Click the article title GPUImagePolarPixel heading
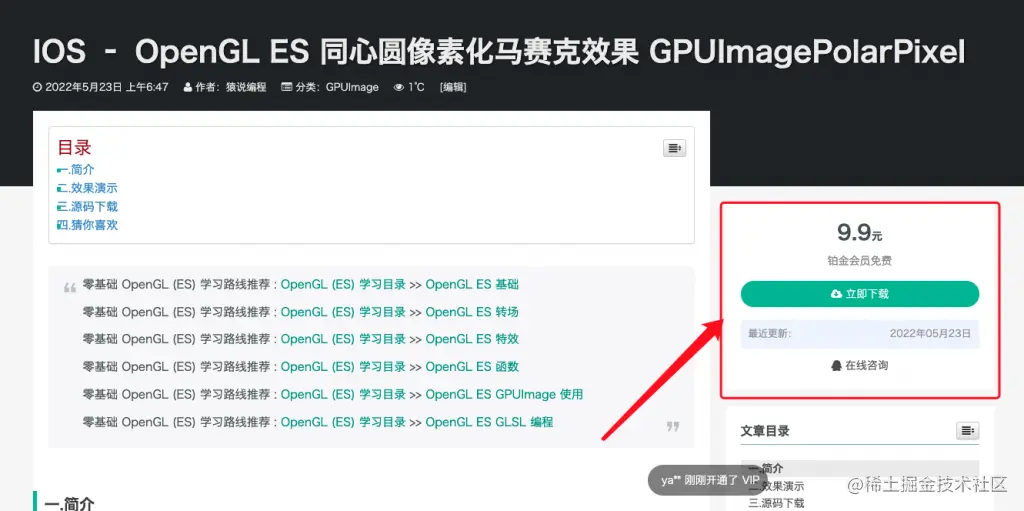 499,53
